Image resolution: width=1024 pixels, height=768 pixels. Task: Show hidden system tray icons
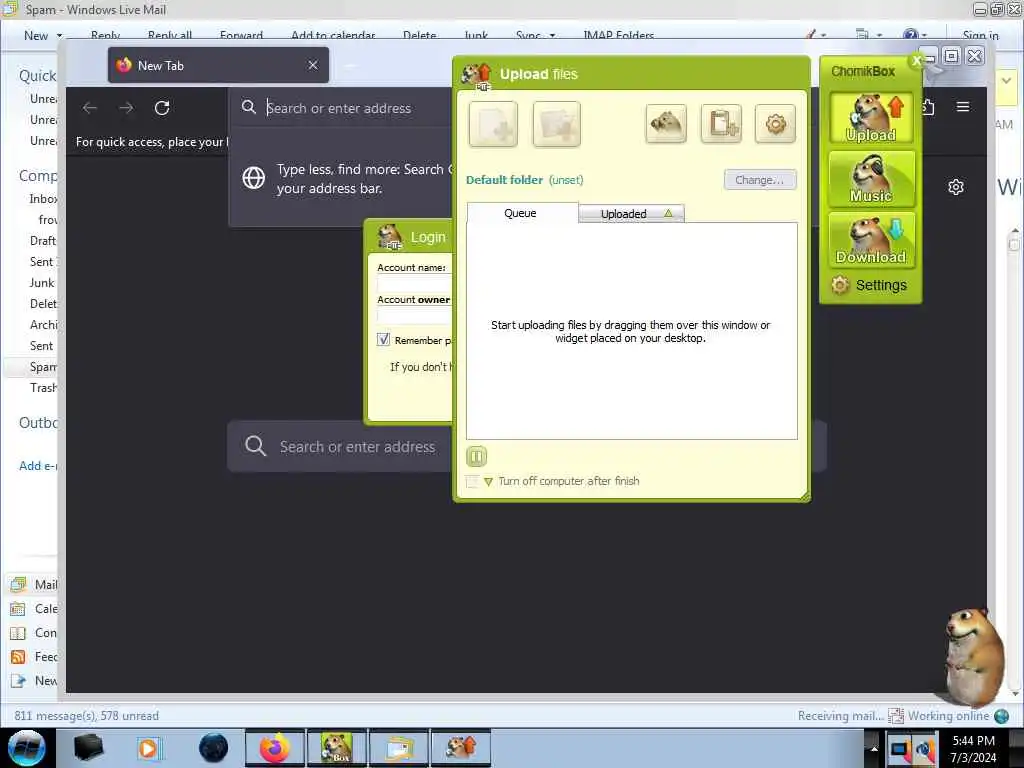click(x=874, y=748)
